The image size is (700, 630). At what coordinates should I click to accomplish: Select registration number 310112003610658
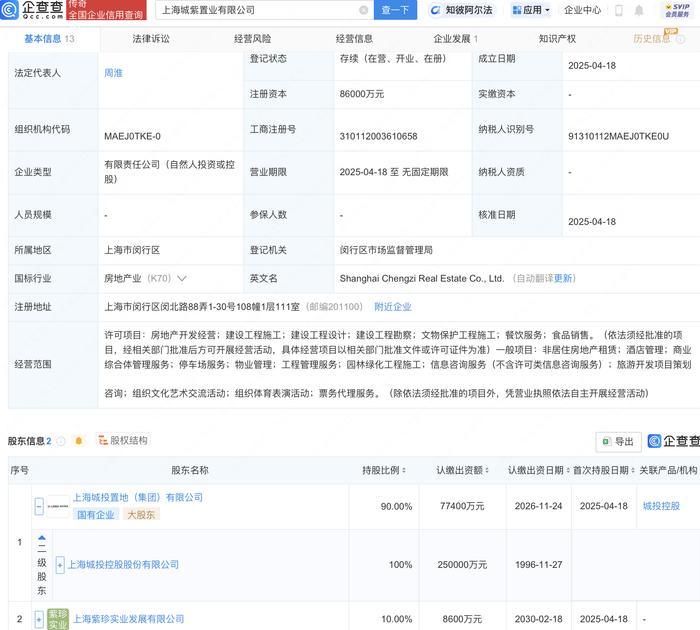[379, 136]
